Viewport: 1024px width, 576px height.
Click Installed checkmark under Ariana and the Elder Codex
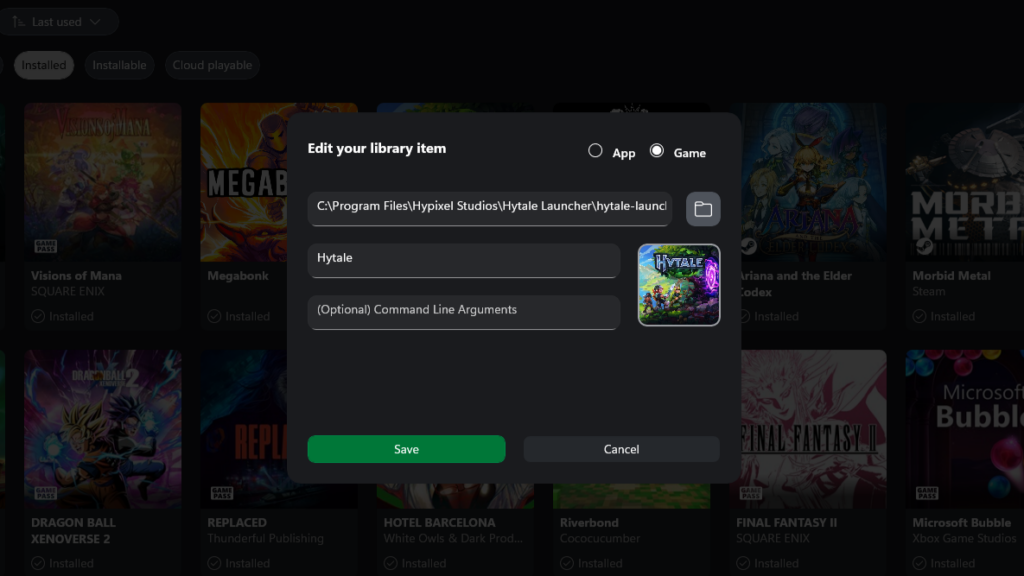(745, 317)
